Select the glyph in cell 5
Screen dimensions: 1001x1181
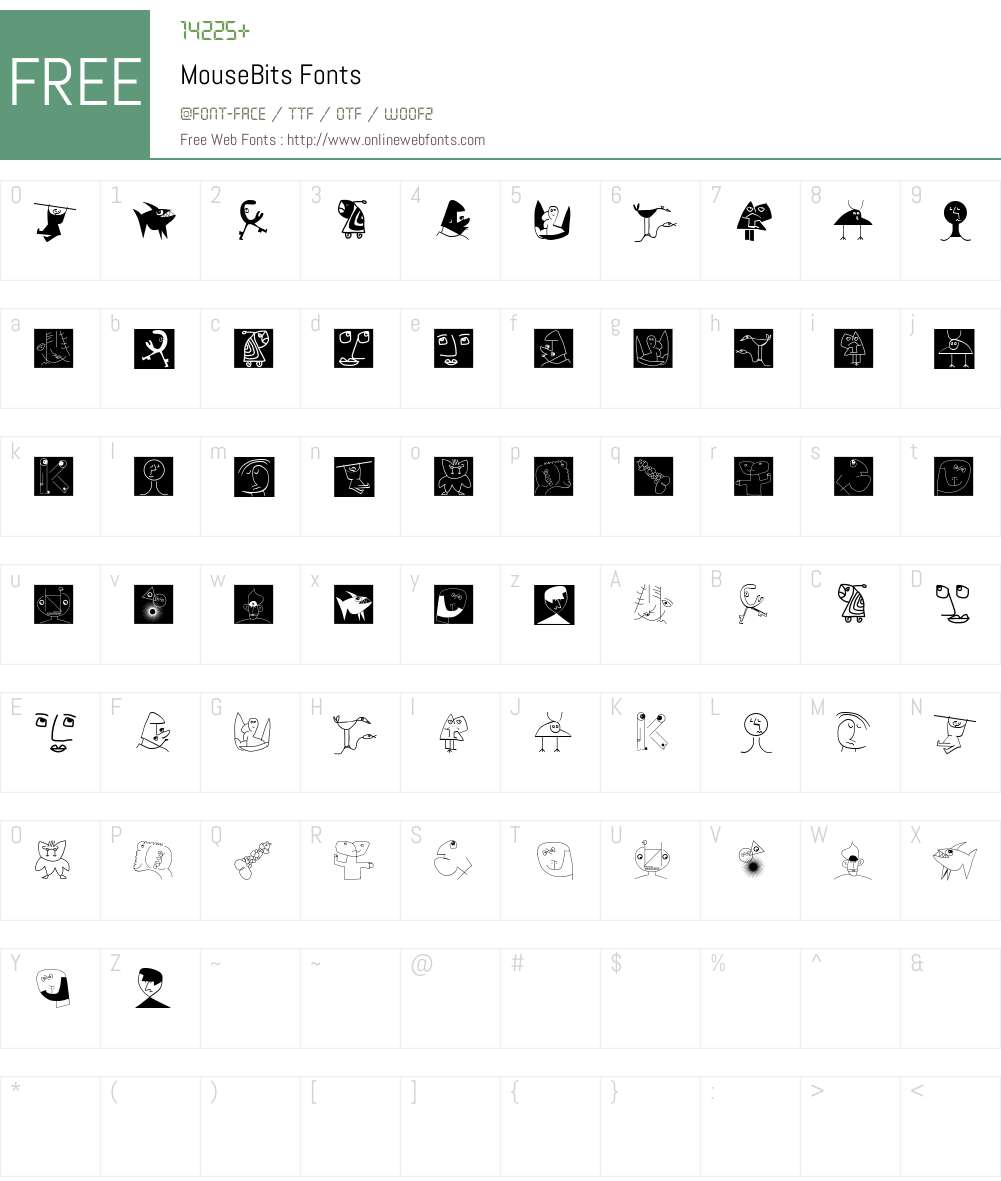click(x=552, y=220)
